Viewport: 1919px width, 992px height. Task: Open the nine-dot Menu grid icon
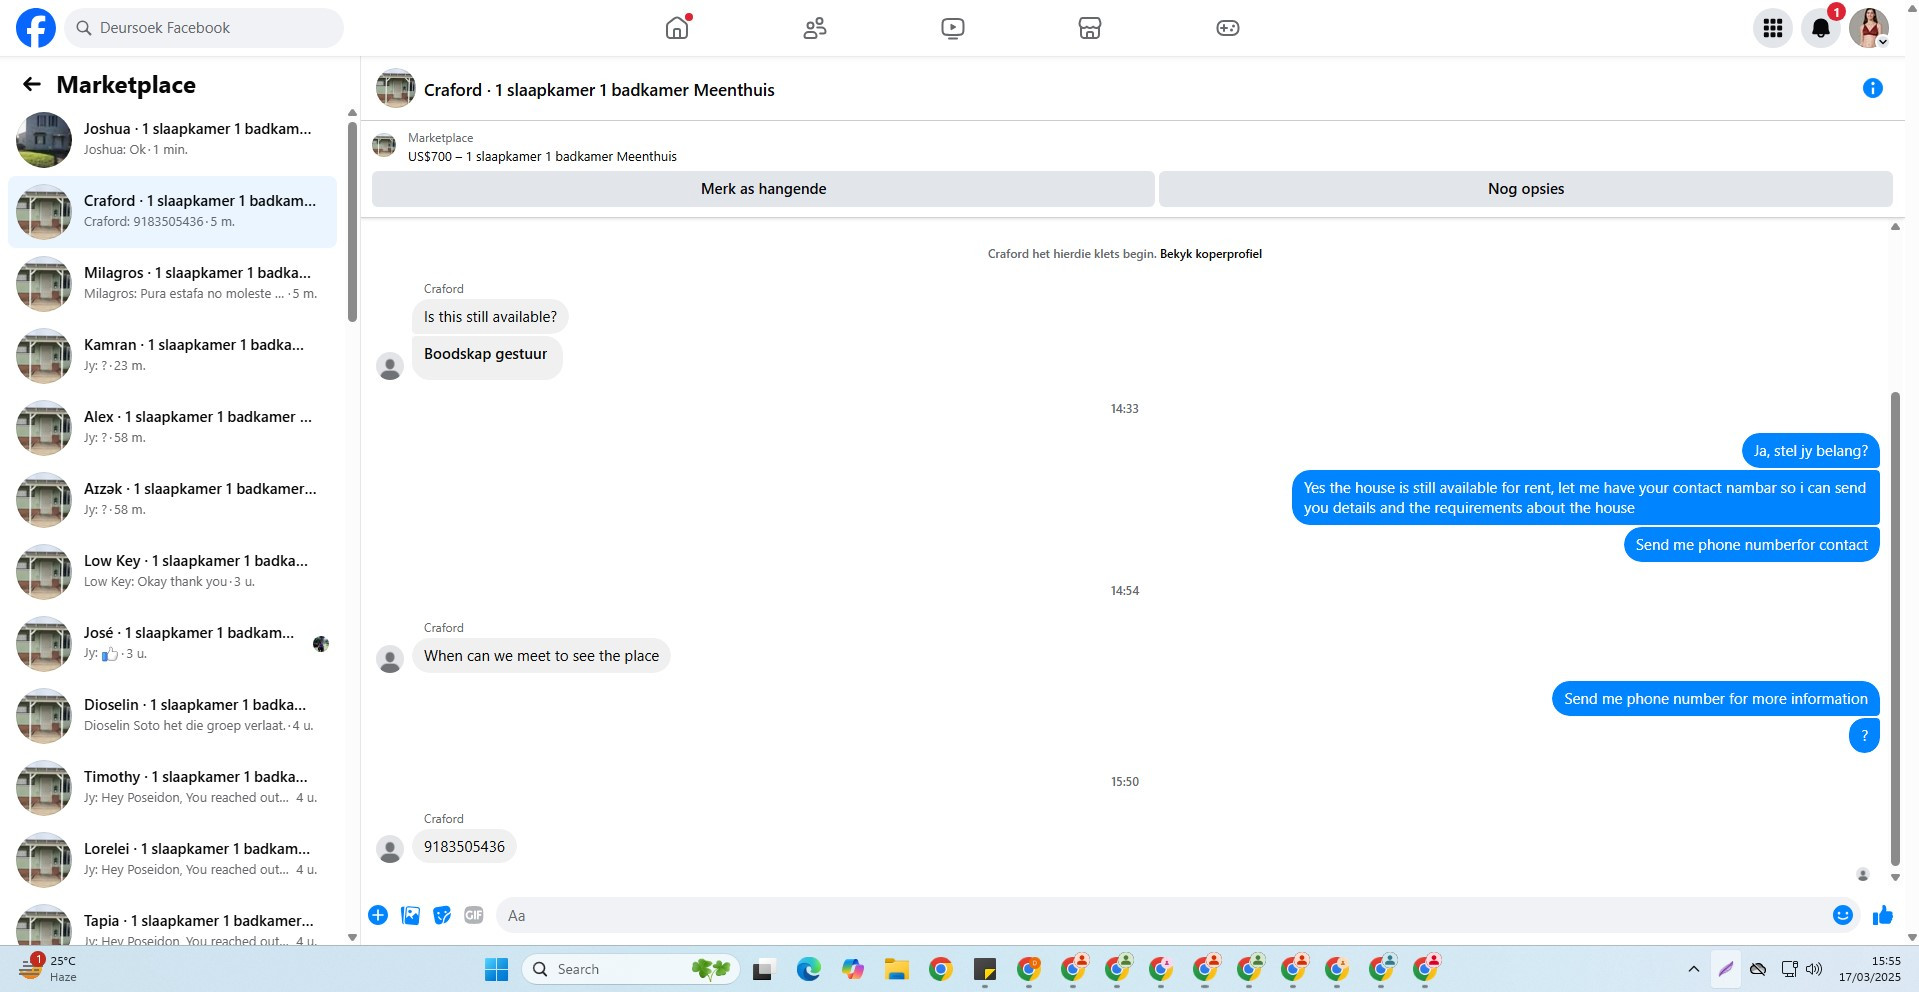pos(1773,28)
